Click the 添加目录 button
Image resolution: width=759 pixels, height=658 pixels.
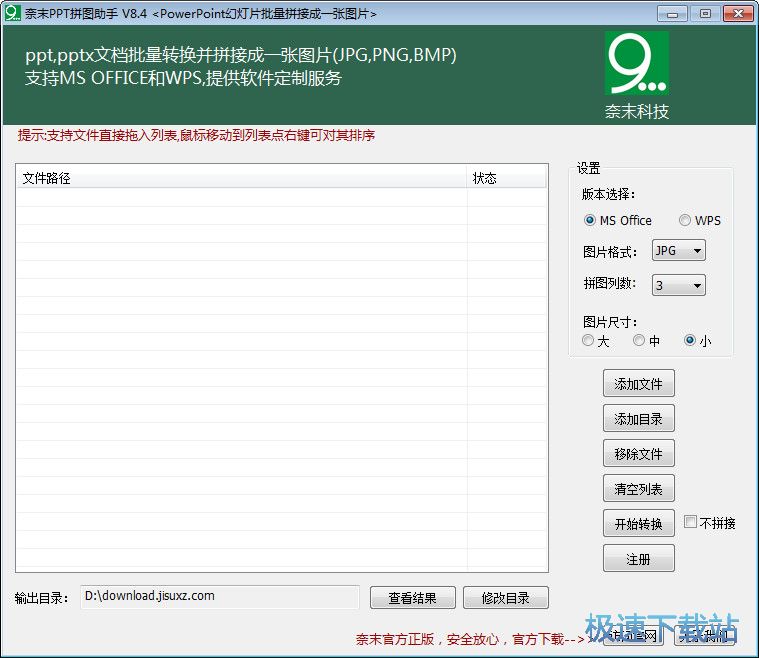pyautogui.click(x=639, y=419)
